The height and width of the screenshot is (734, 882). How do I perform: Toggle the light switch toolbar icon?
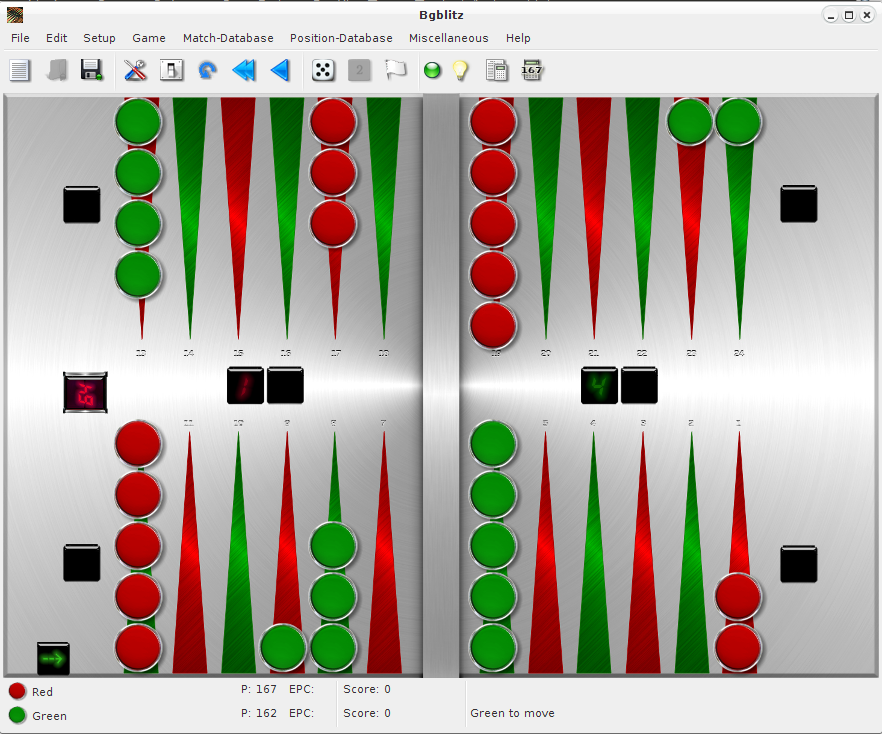tap(171, 70)
